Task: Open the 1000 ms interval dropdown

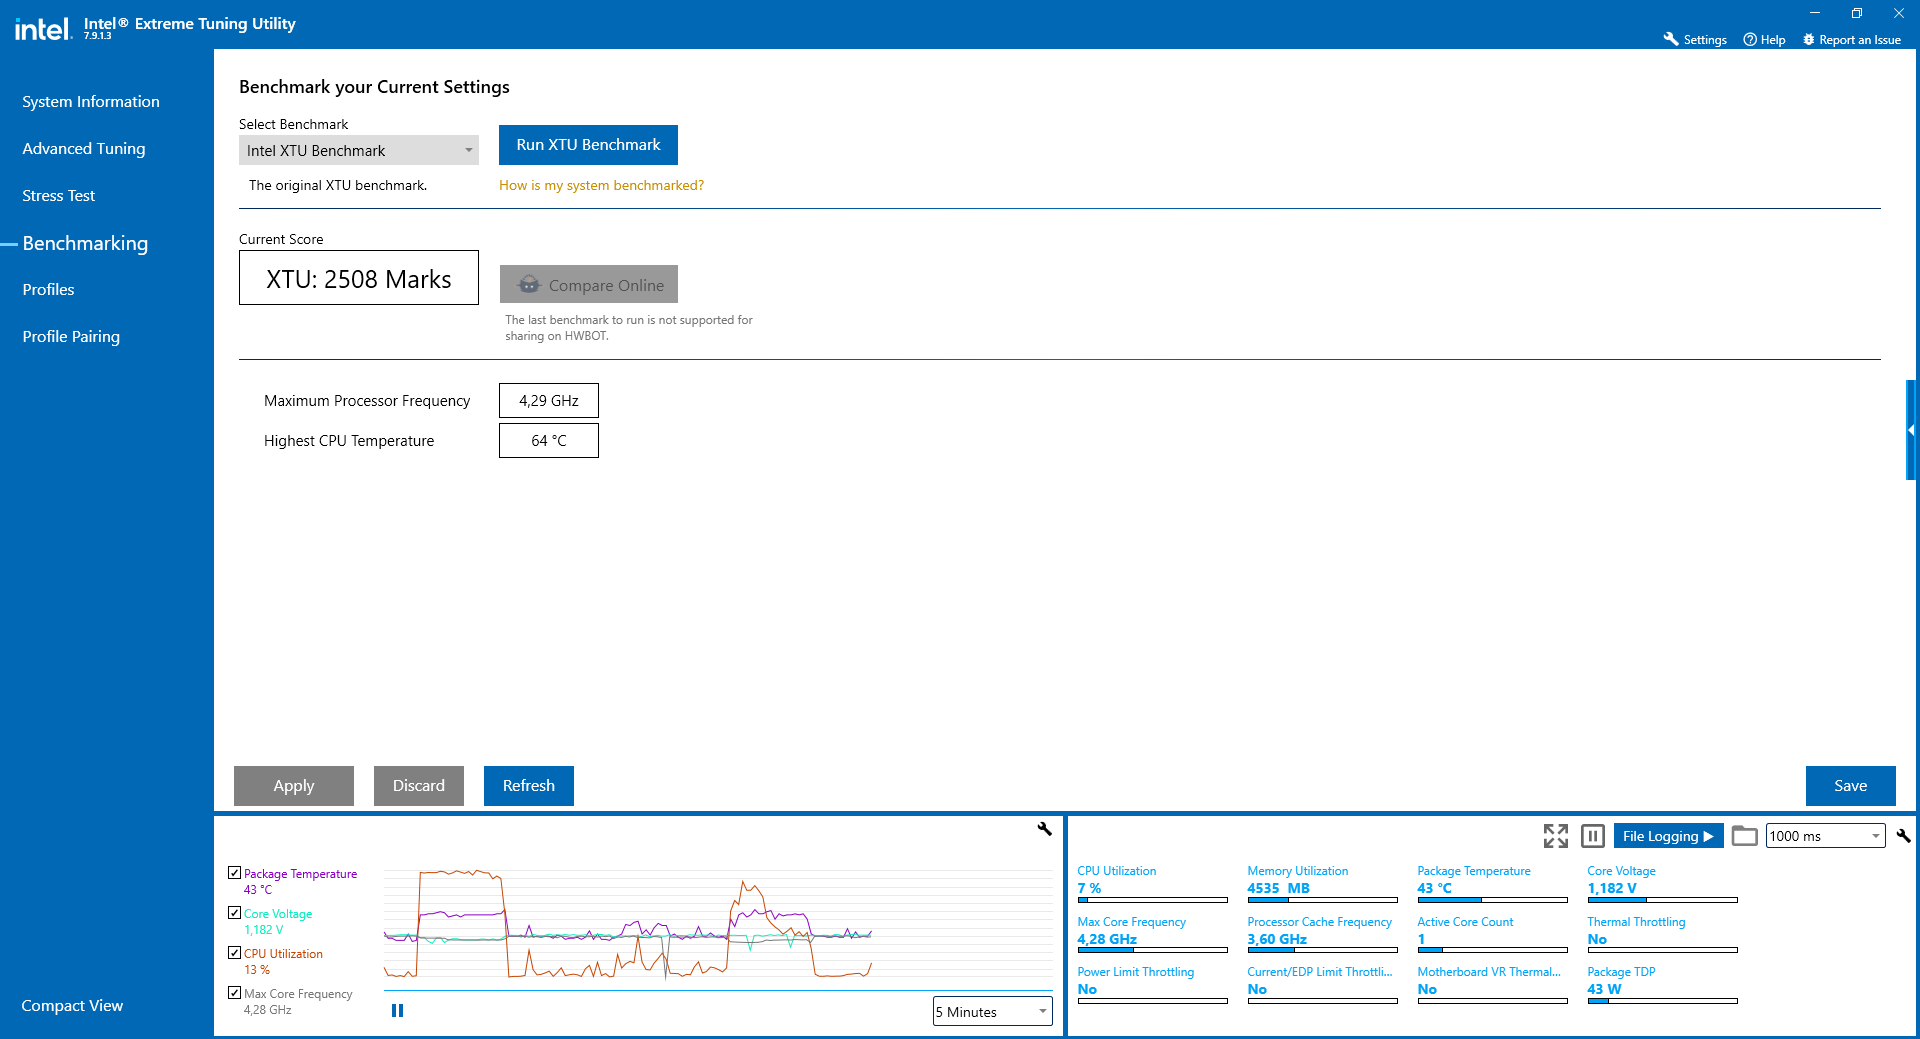Action: click(x=1825, y=836)
